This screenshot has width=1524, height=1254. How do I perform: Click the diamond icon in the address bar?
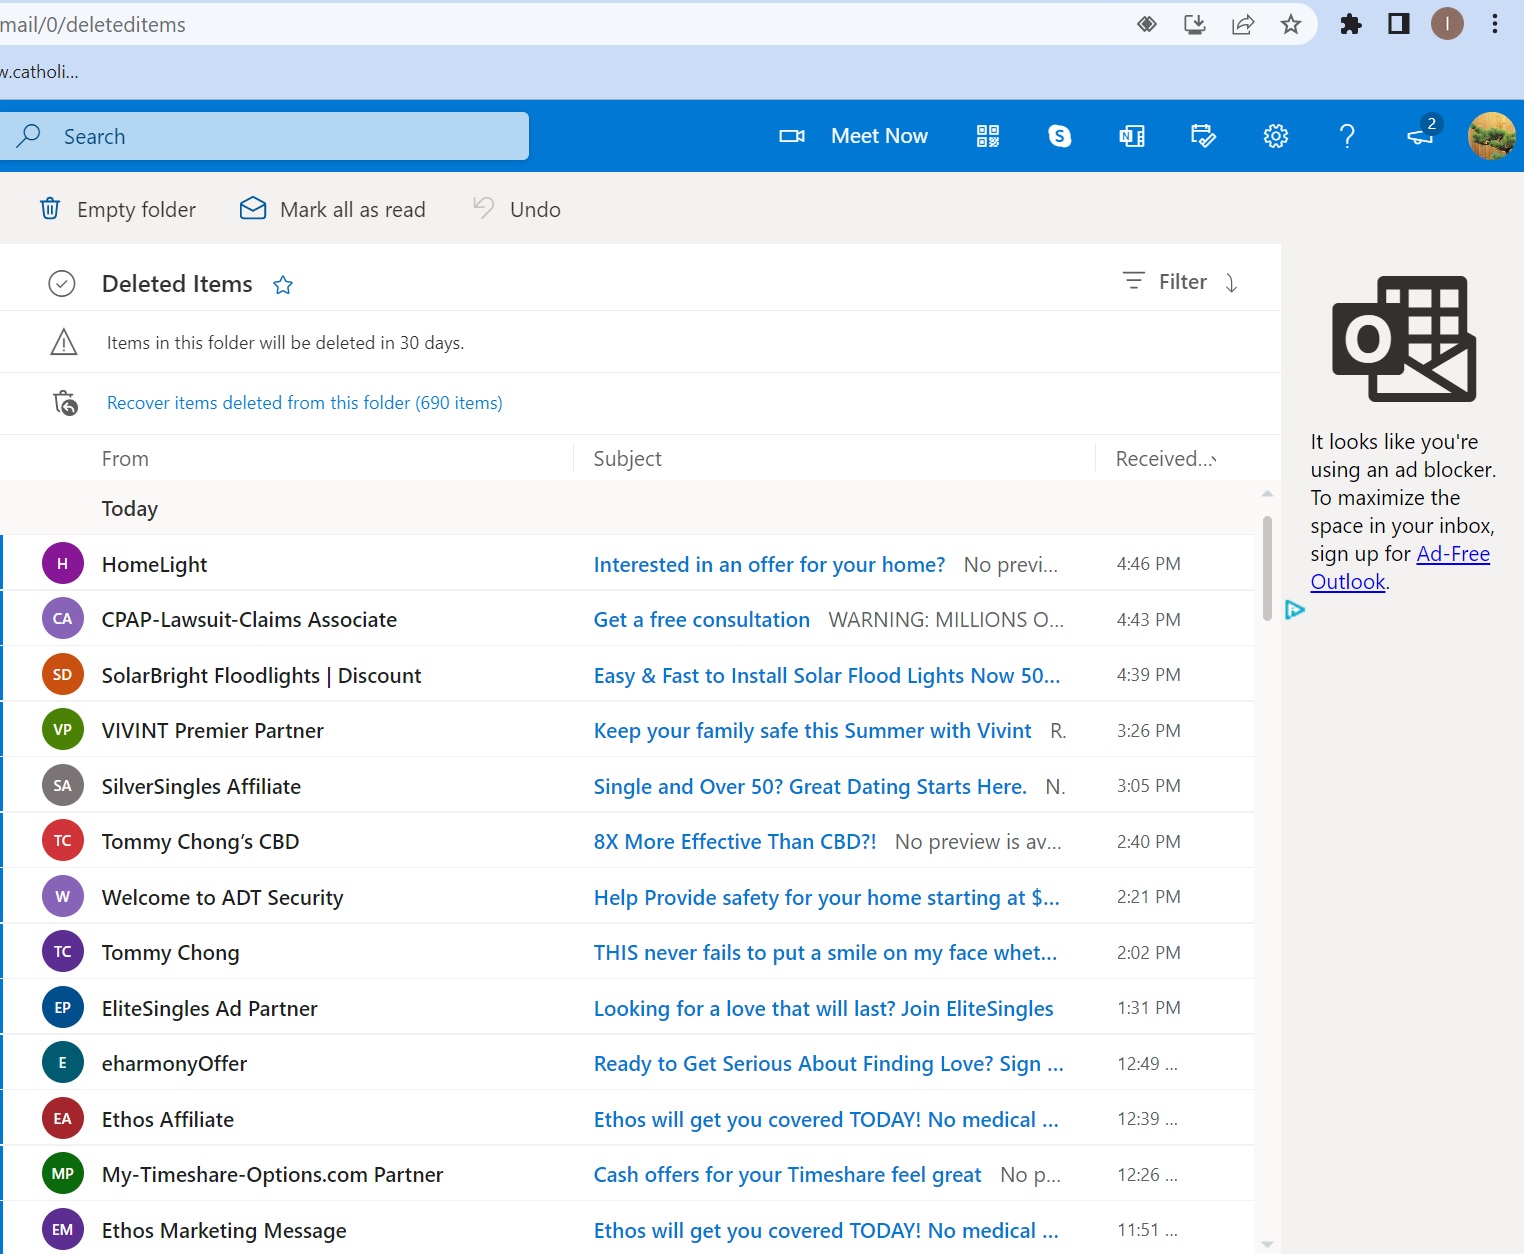(x=1147, y=24)
